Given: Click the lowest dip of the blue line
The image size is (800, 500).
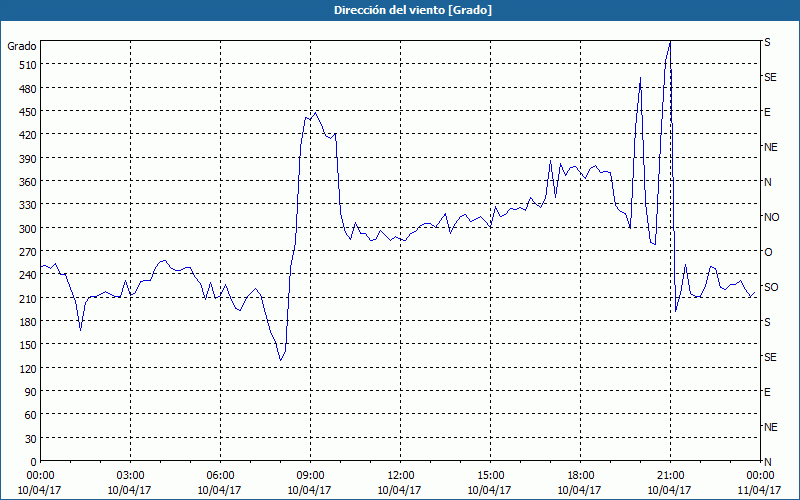Looking at the screenshot, I should 281,360.
